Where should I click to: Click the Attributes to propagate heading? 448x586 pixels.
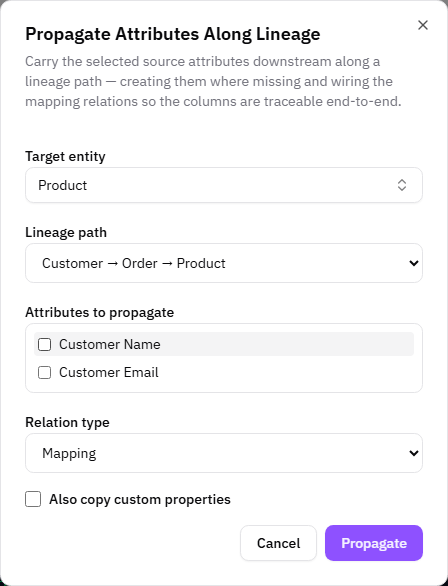tap(99, 312)
